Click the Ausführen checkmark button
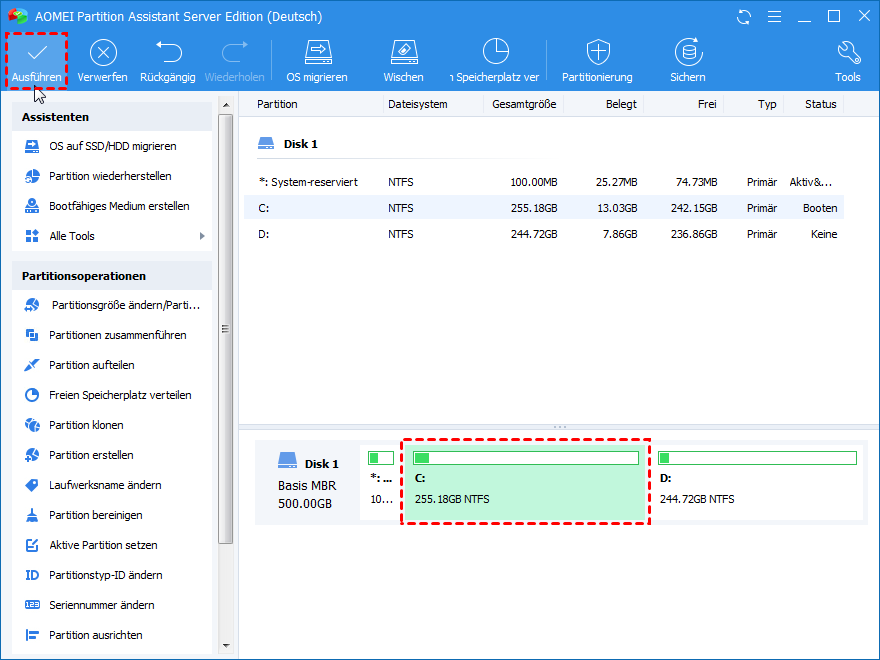 point(37,60)
